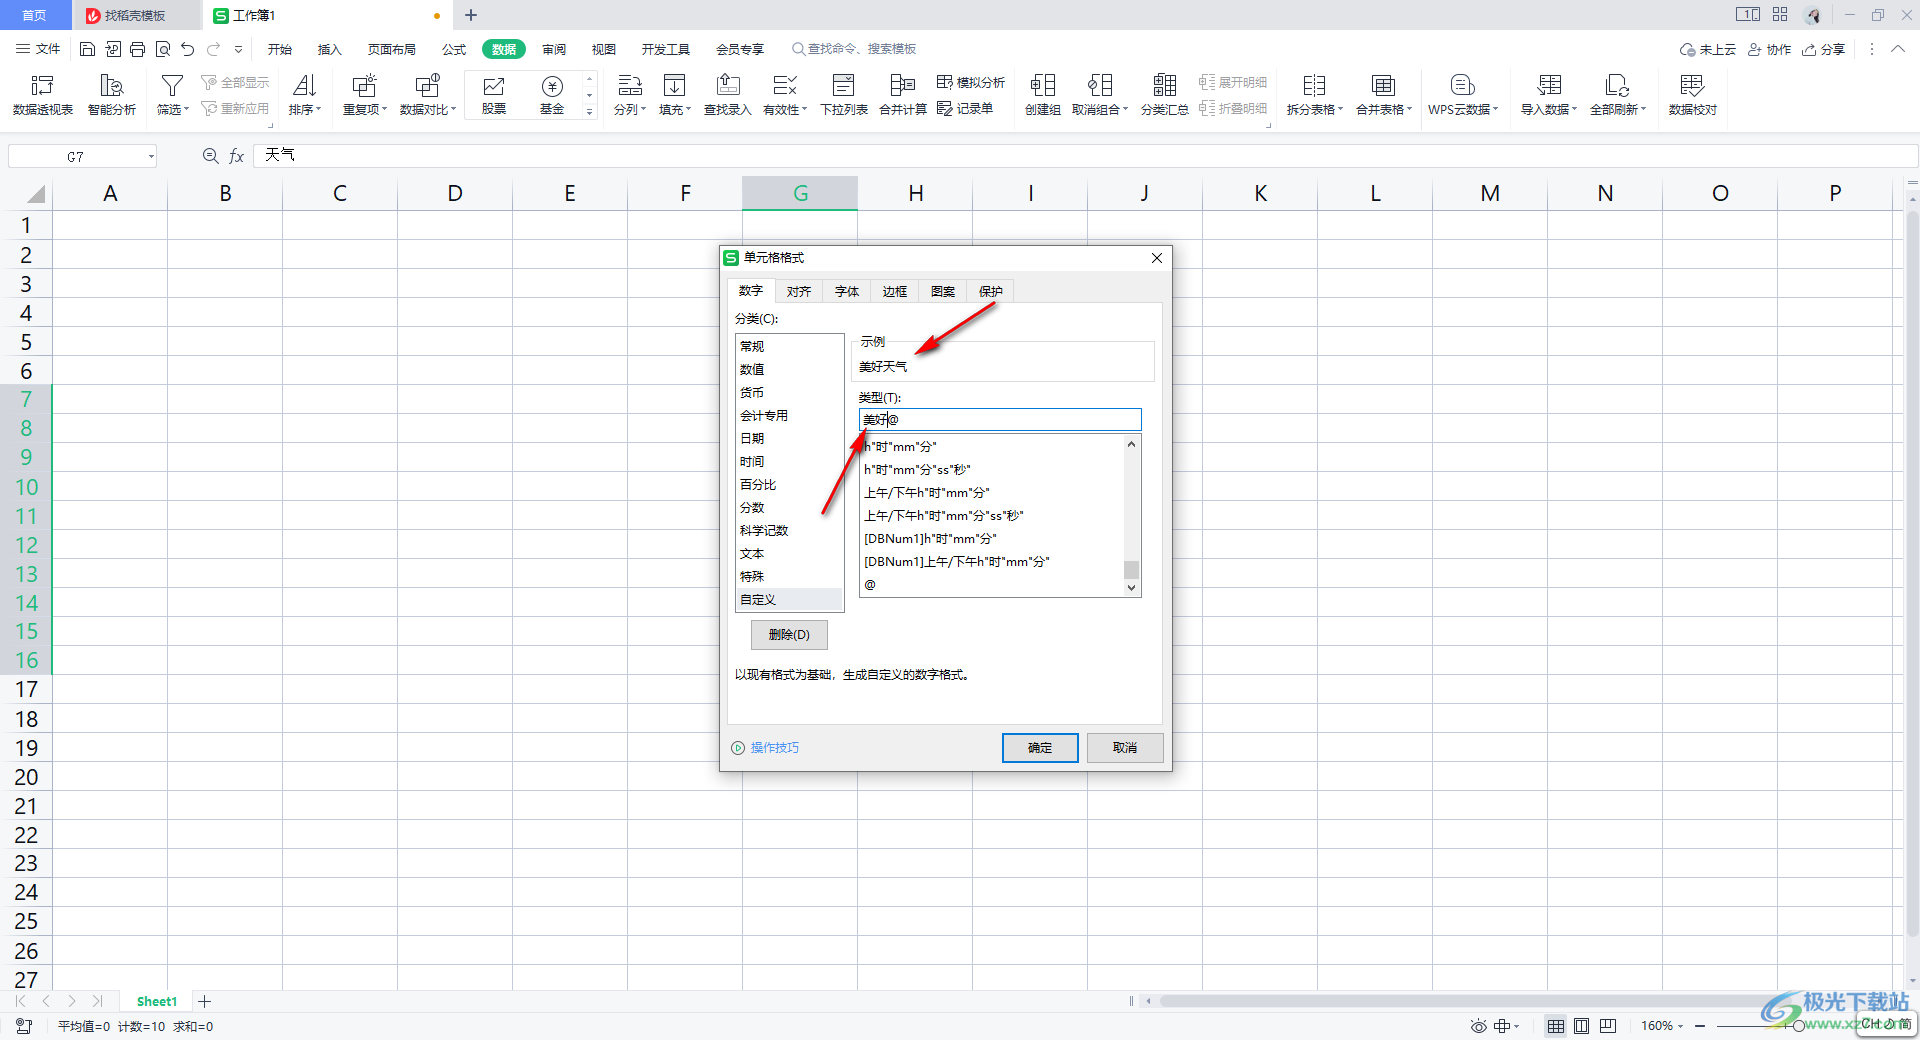Click the undo arrow in quick access toolbar
Screen dimensions: 1920x1040
click(x=188, y=49)
